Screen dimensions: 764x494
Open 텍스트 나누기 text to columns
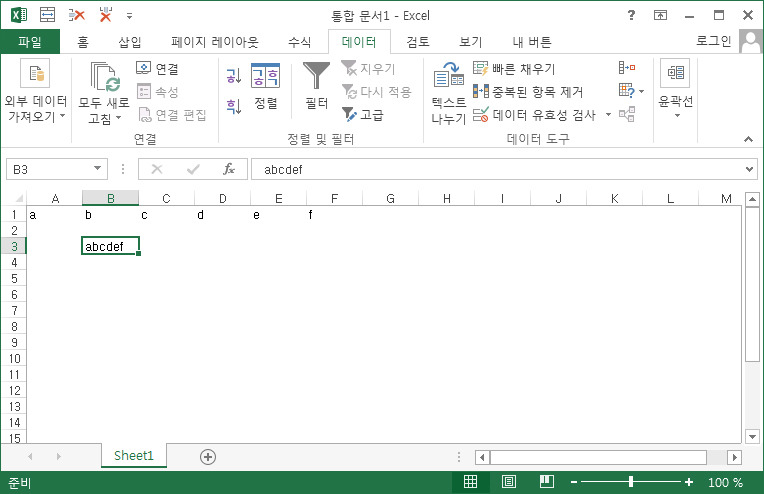pos(449,93)
